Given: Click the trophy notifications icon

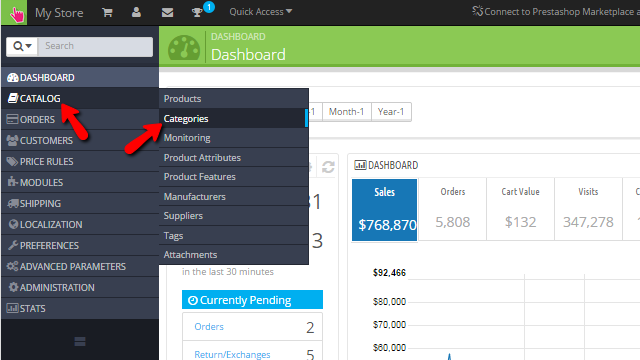Looking at the screenshot, I should (197, 13).
